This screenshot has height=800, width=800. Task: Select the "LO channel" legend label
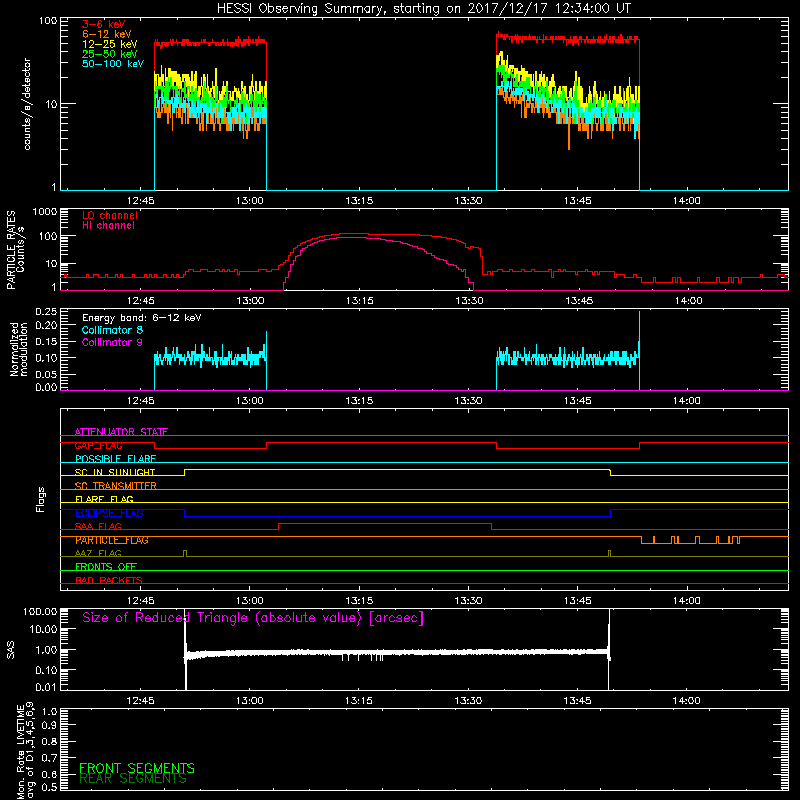110,215
